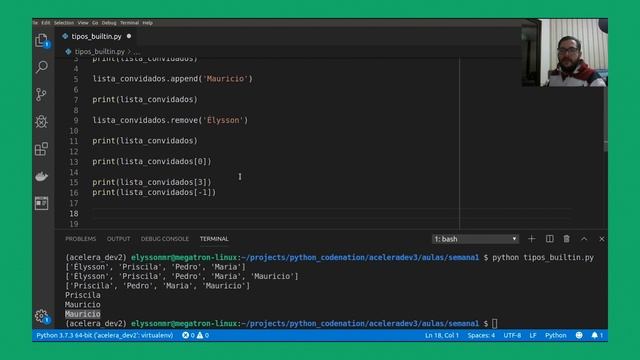The image size is (640, 360).
Task: Close the terminal panel
Action: 602,239
